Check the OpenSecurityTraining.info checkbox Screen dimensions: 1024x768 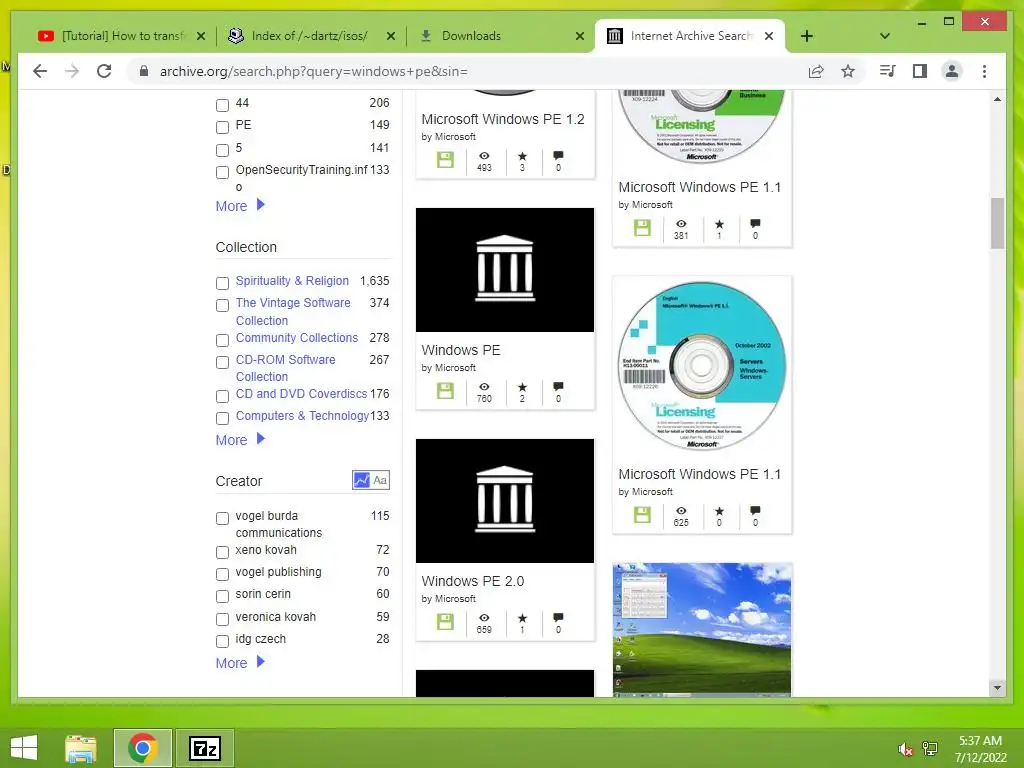pos(222,172)
